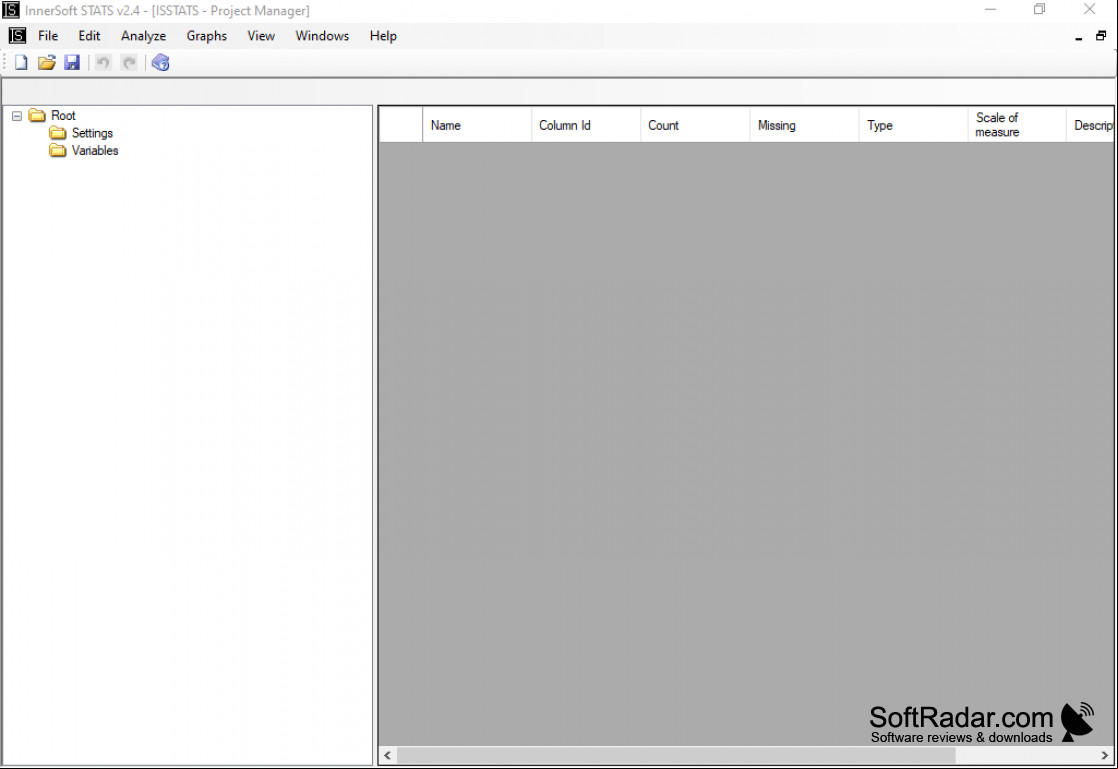The width and height of the screenshot is (1118, 769).
Task: Open the Help menu
Action: [383, 36]
